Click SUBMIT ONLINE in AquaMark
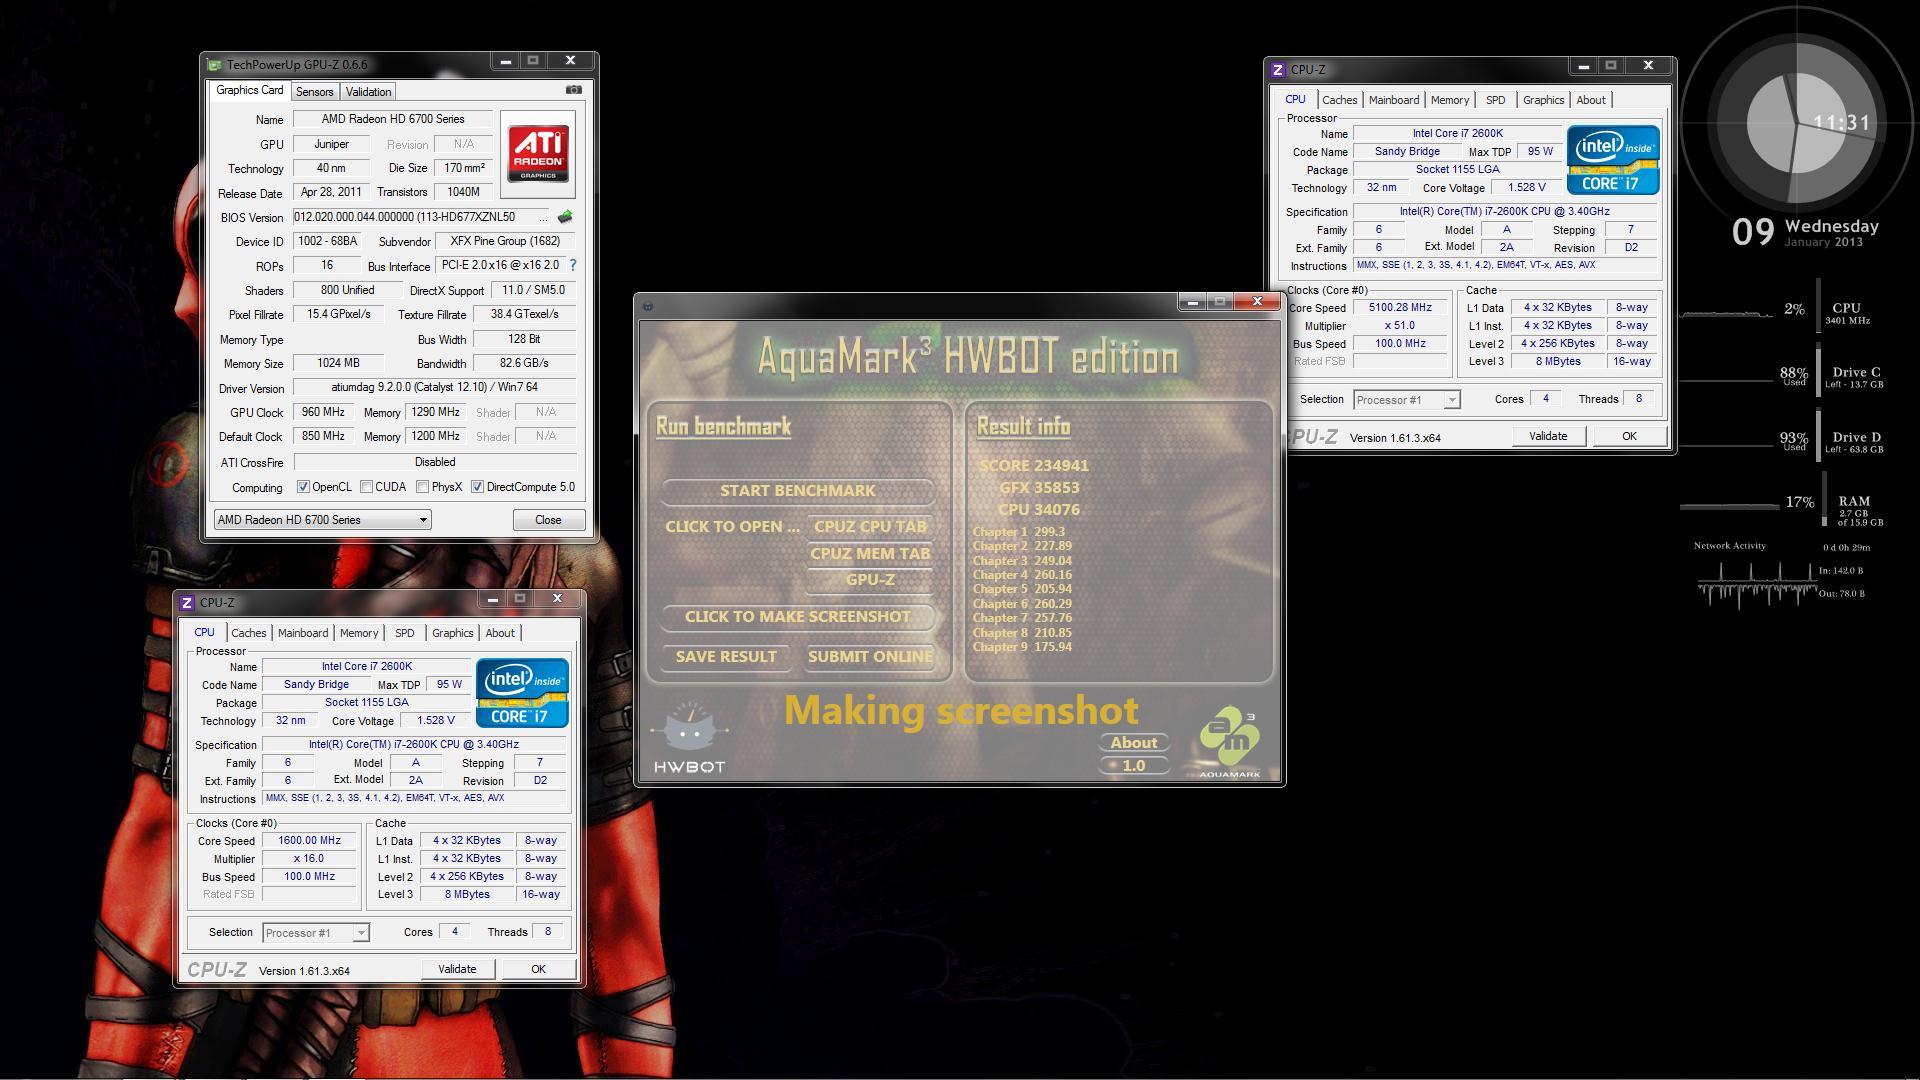The height and width of the screenshot is (1080, 1920). [870, 657]
